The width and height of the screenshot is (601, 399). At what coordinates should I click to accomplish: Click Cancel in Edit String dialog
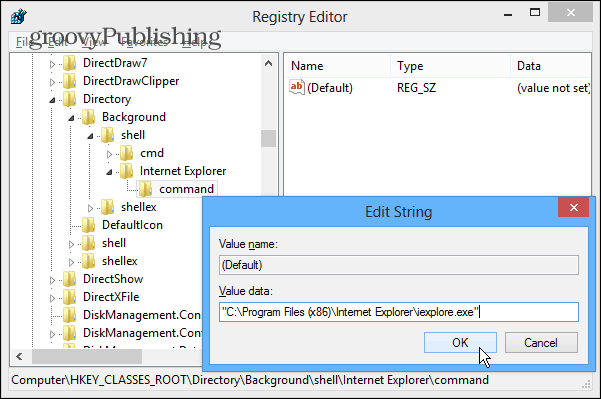click(541, 342)
